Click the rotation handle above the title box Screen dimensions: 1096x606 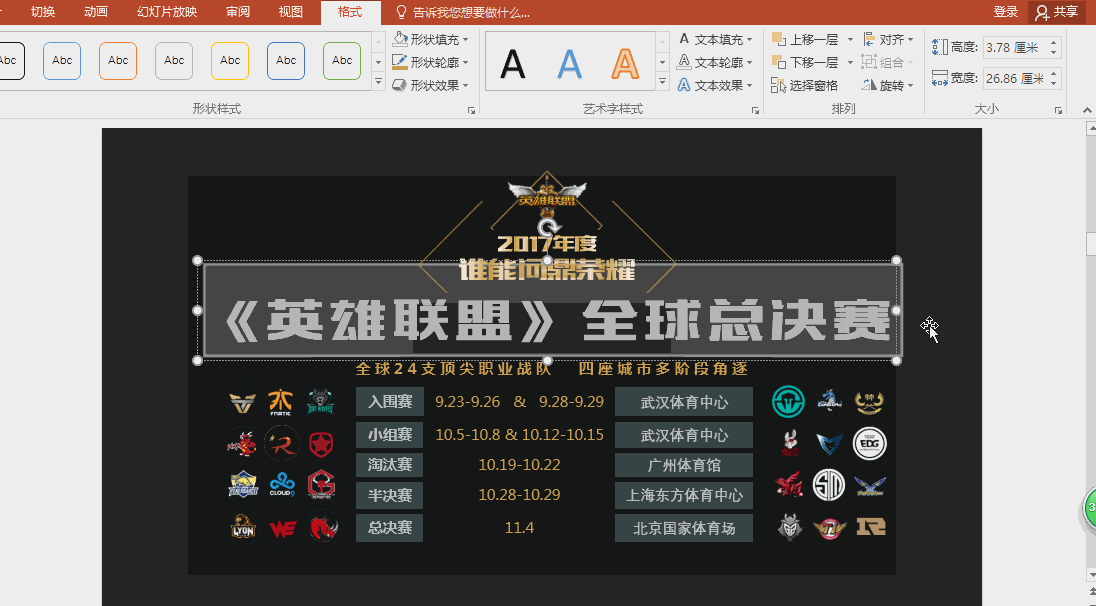(x=548, y=226)
